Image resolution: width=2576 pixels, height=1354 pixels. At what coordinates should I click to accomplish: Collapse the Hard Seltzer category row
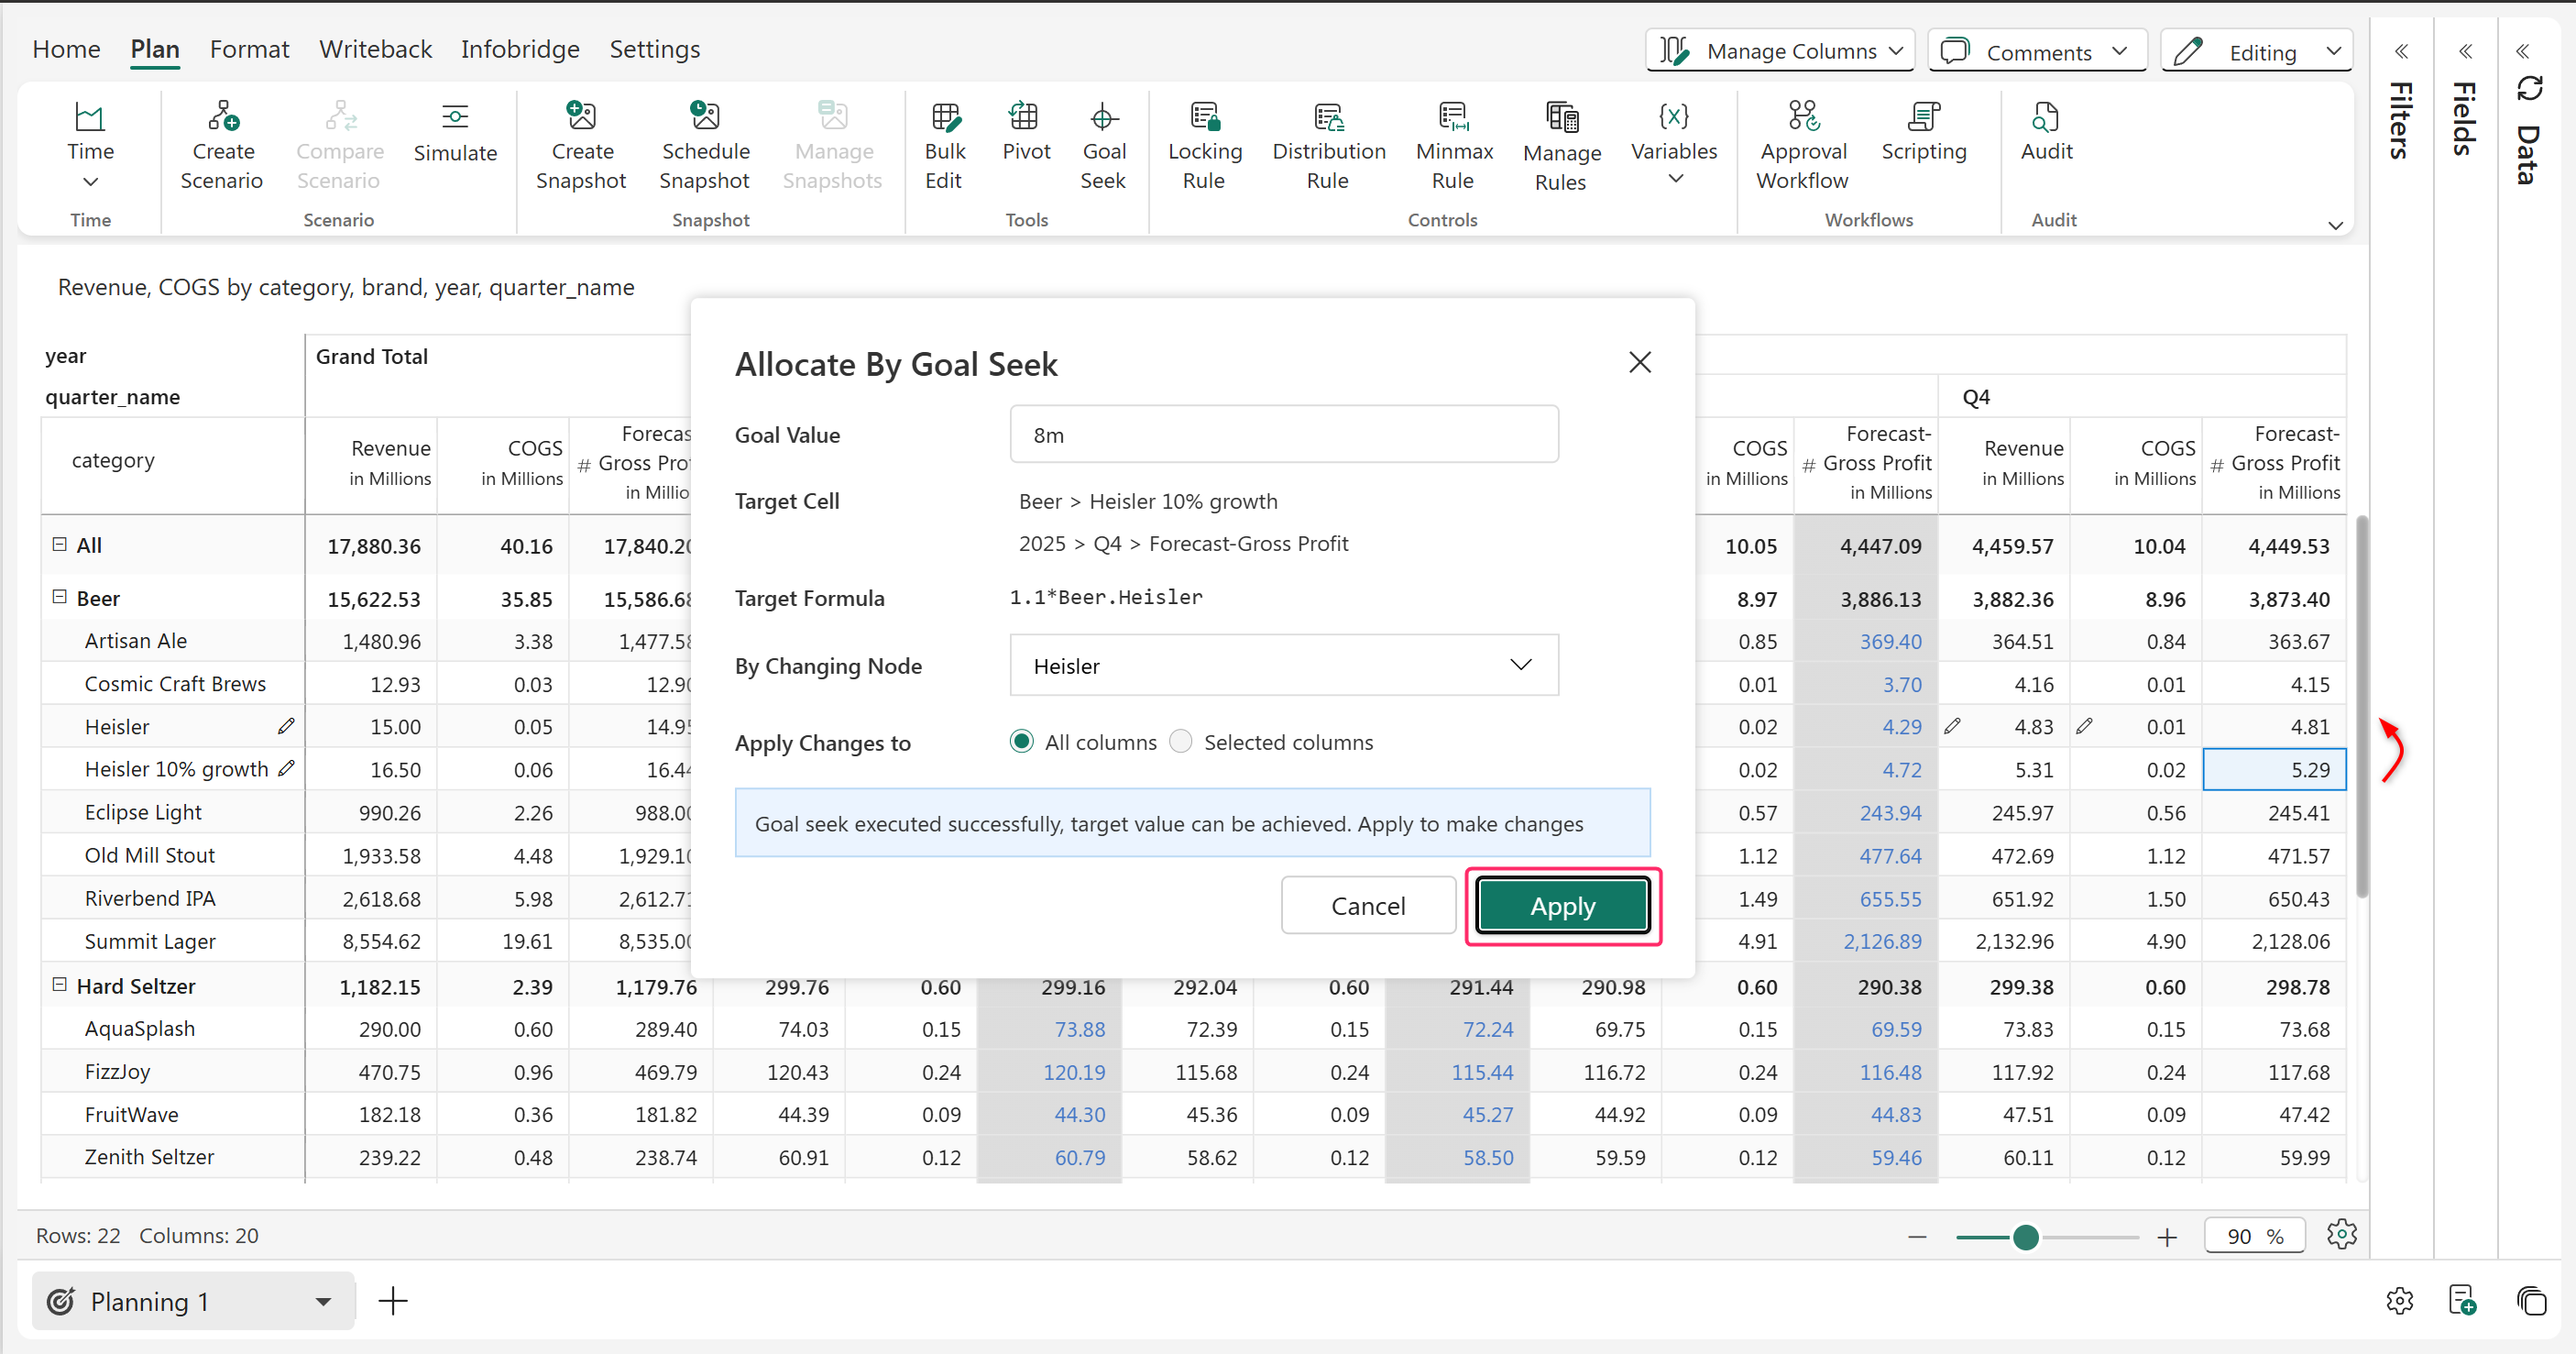[x=60, y=985]
